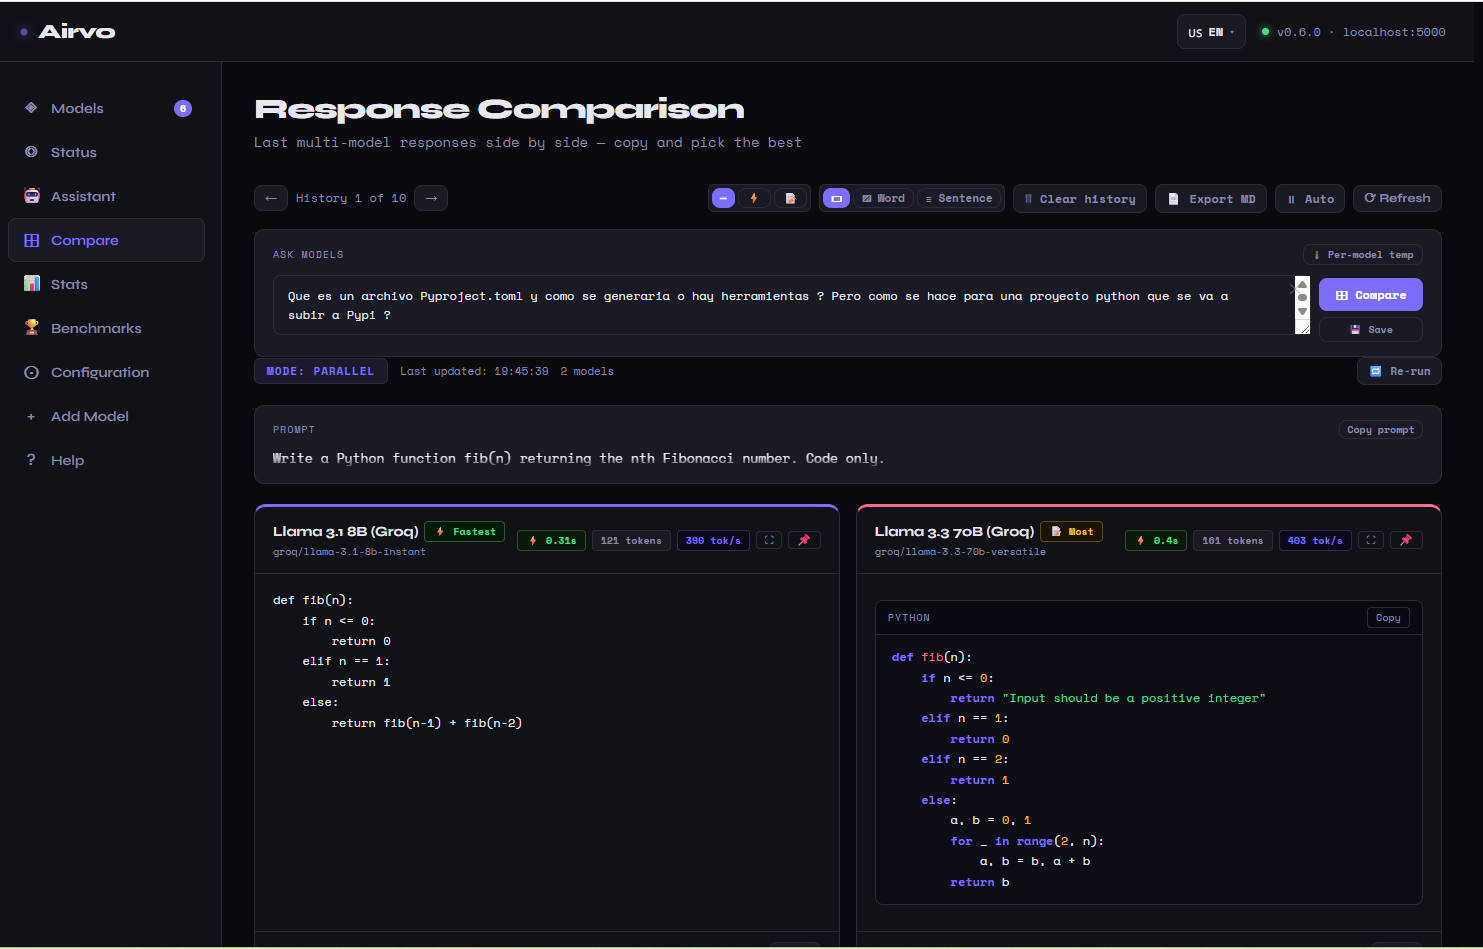Click the Last updated timestamp text
This screenshot has width=1483, height=949.
click(474, 371)
